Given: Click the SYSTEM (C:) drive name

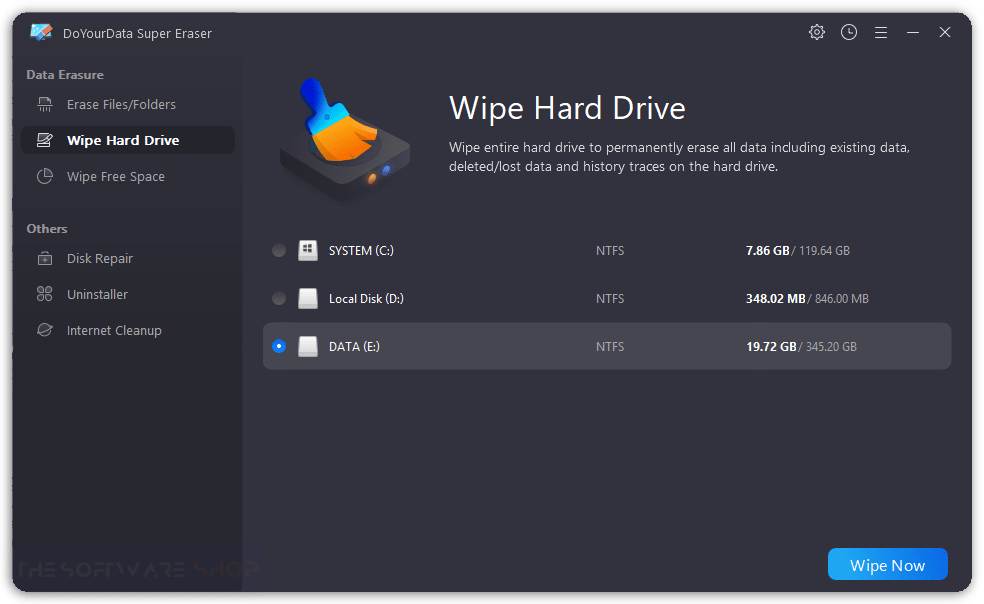Looking at the screenshot, I should (361, 251).
